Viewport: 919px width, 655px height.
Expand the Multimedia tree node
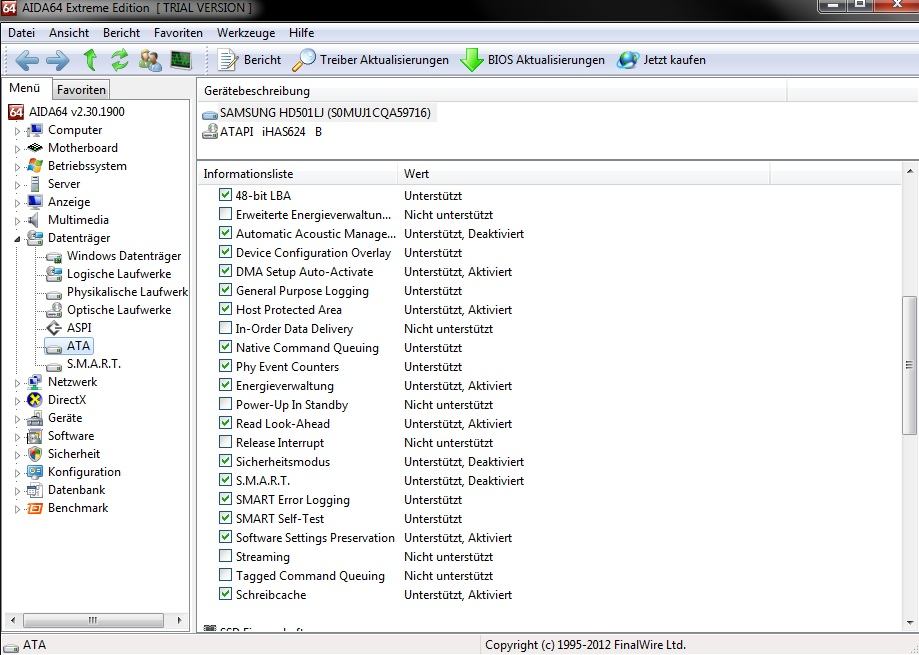tap(18, 221)
